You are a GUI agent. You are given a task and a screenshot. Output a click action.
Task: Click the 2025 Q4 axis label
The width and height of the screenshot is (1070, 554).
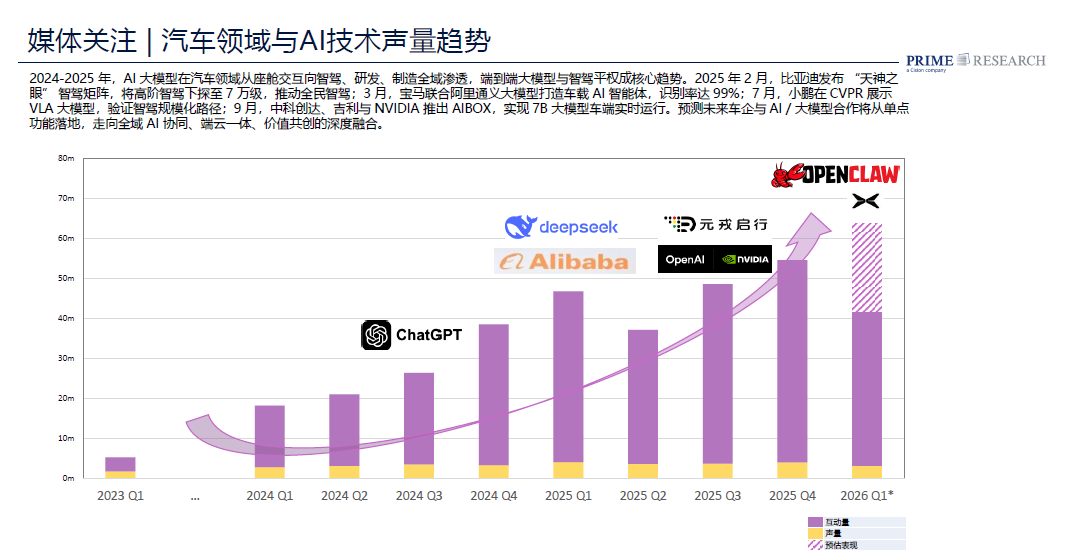click(792, 496)
